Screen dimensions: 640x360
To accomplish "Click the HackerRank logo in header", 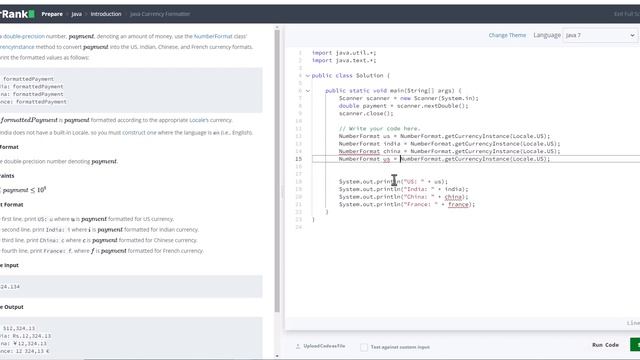I will [x=17, y=14].
